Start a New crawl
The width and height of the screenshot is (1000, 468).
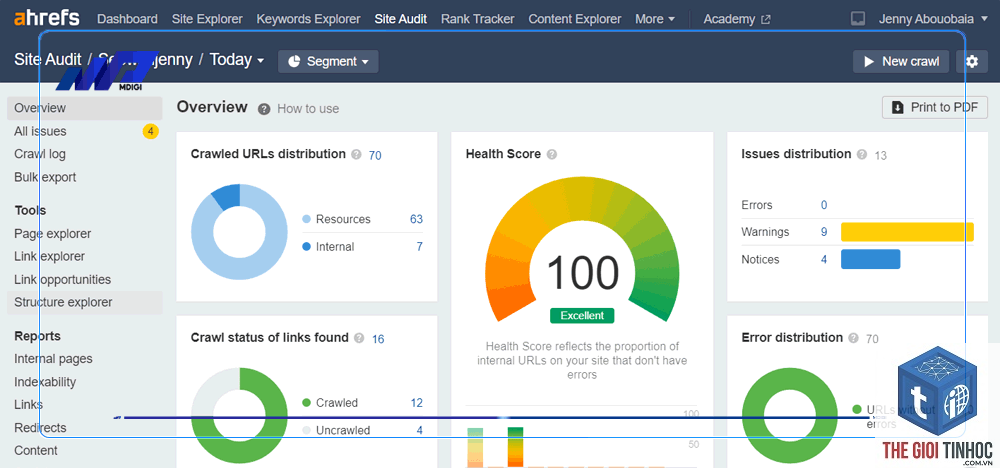pos(901,62)
